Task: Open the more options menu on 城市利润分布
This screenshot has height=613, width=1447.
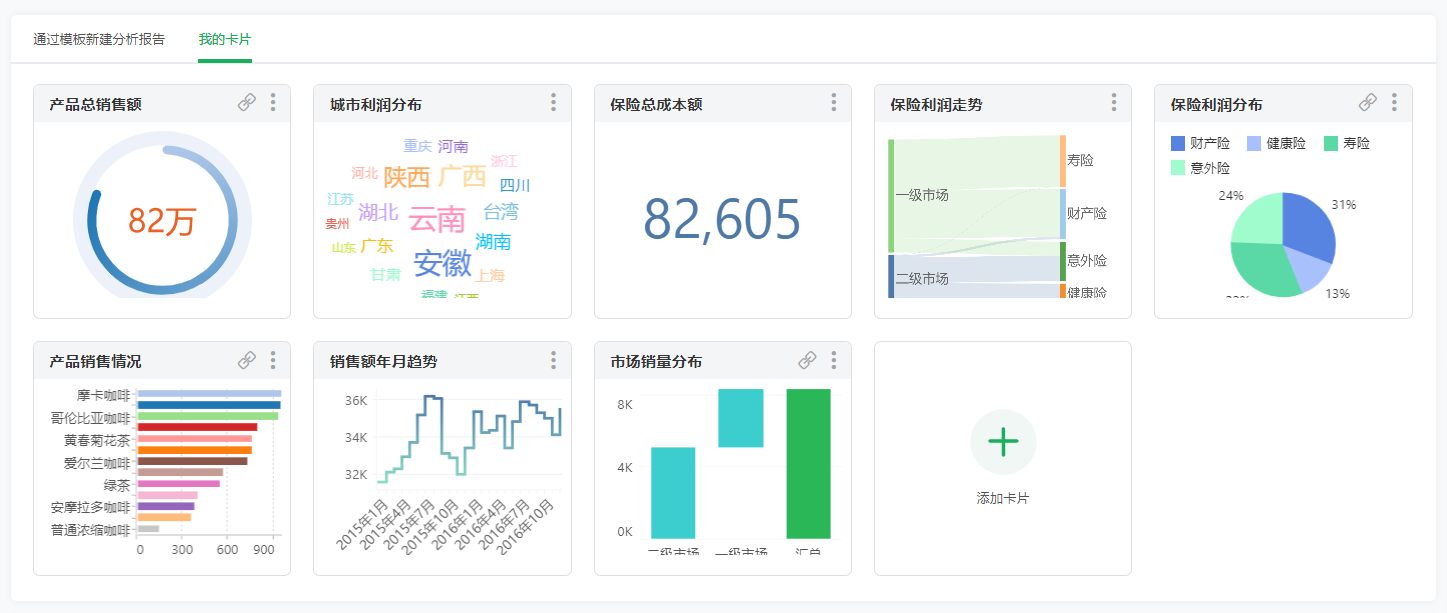Action: [553, 102]
